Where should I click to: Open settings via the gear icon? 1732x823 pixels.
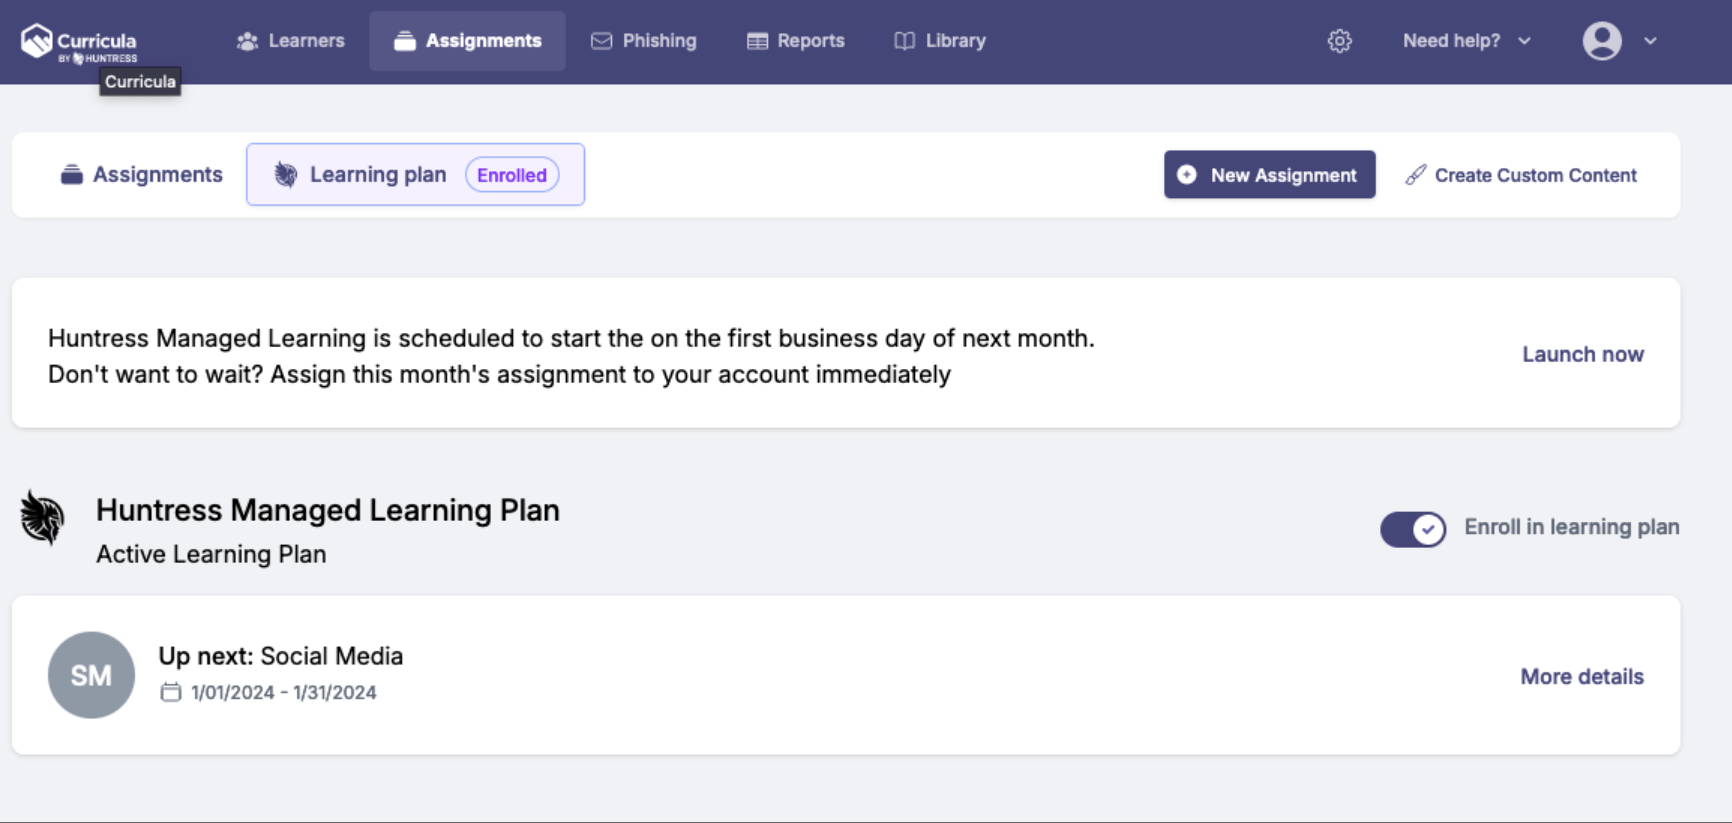[x=1339, y=41]
